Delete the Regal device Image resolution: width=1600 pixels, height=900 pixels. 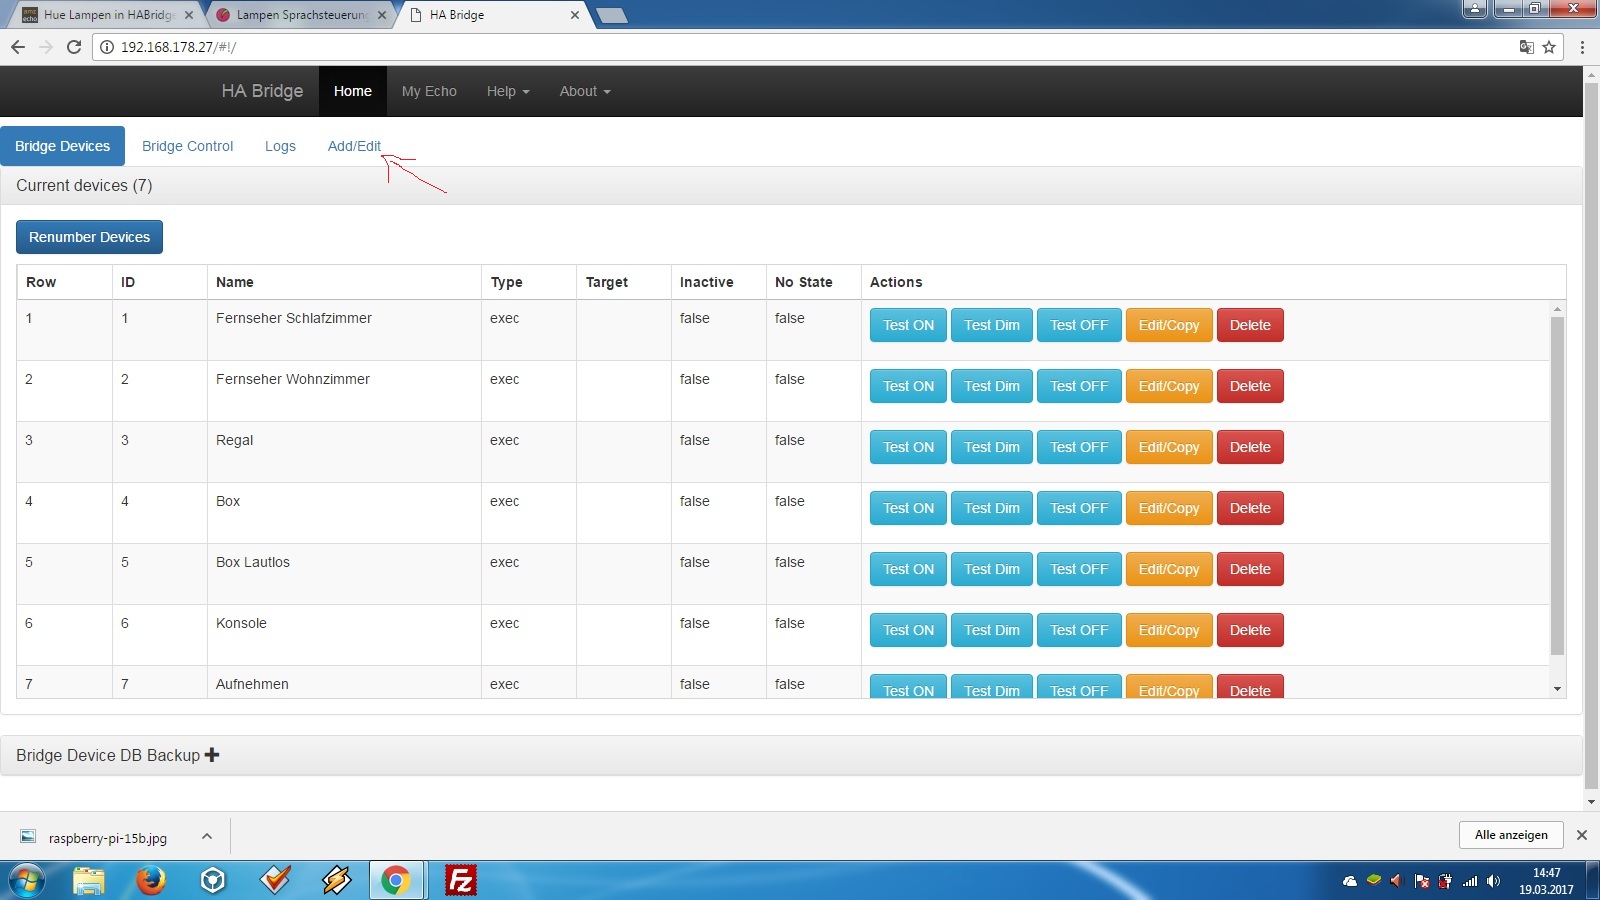click(1249, 447)
